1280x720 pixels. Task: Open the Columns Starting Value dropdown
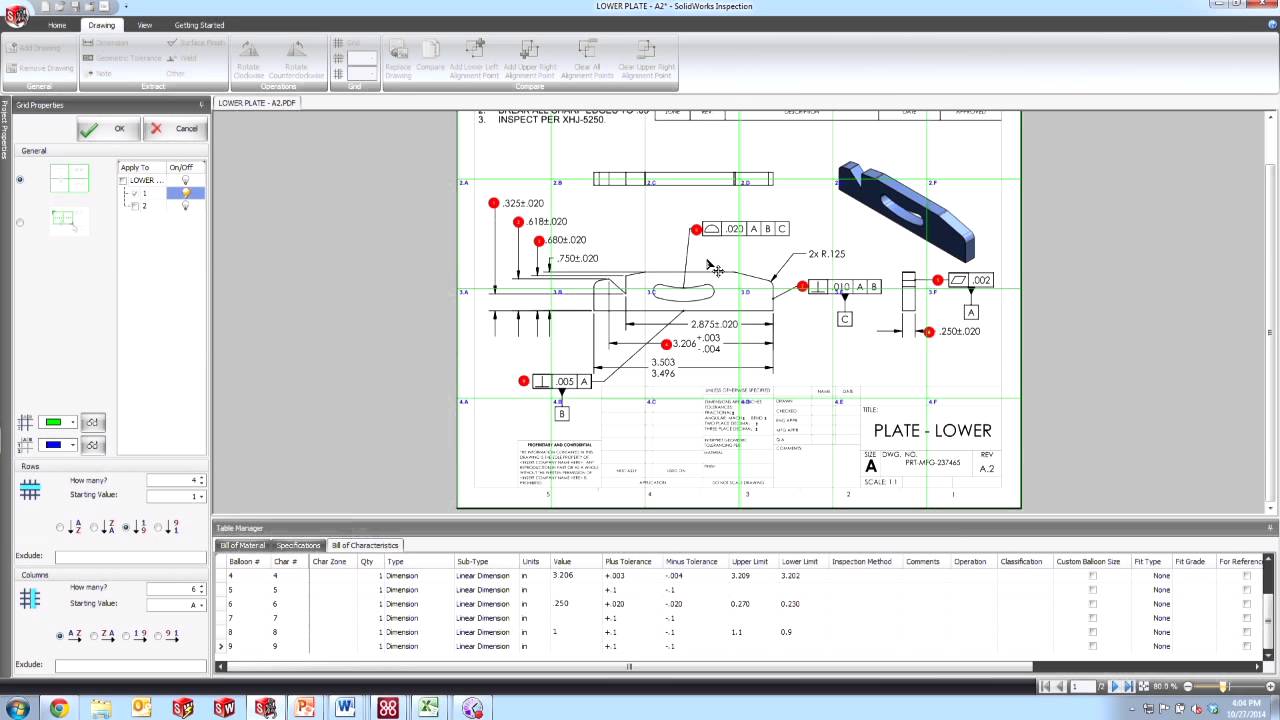201,606
